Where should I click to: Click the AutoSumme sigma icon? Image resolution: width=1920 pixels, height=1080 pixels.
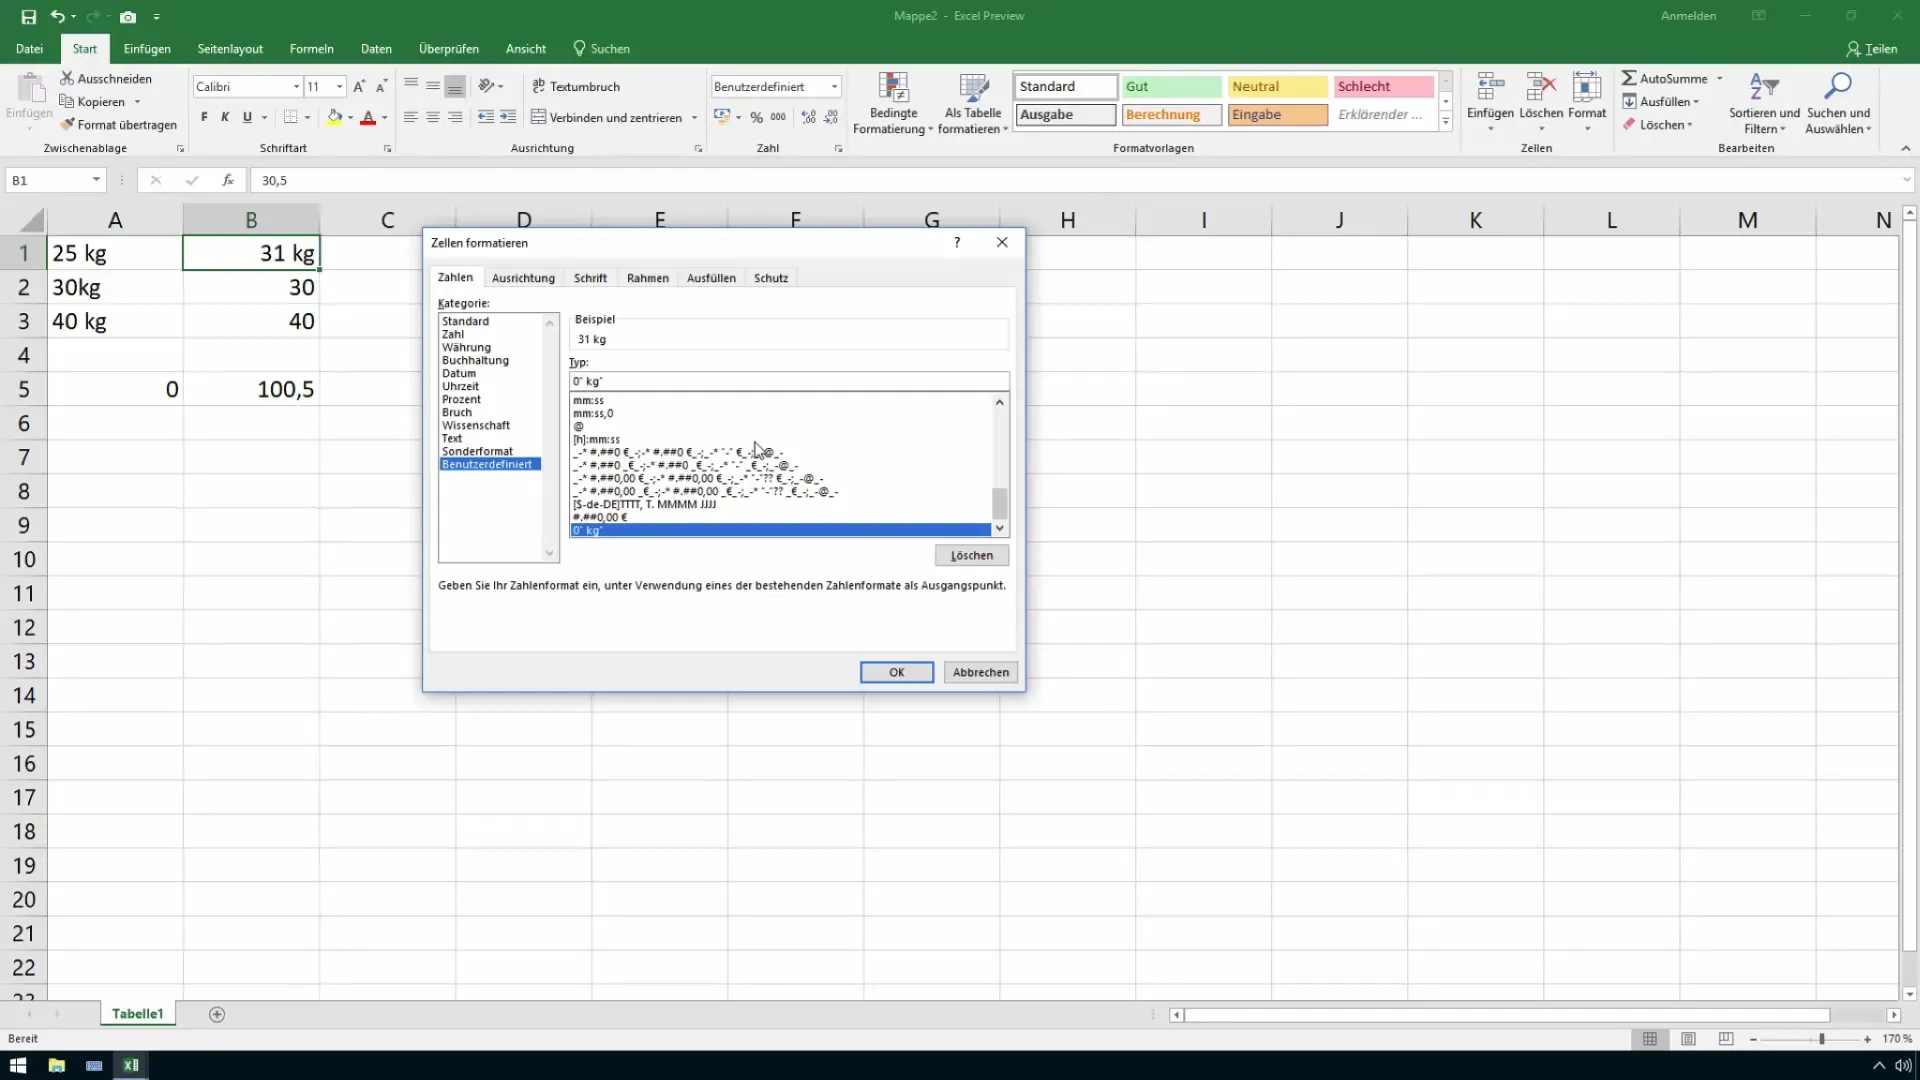pos(1629,78)
